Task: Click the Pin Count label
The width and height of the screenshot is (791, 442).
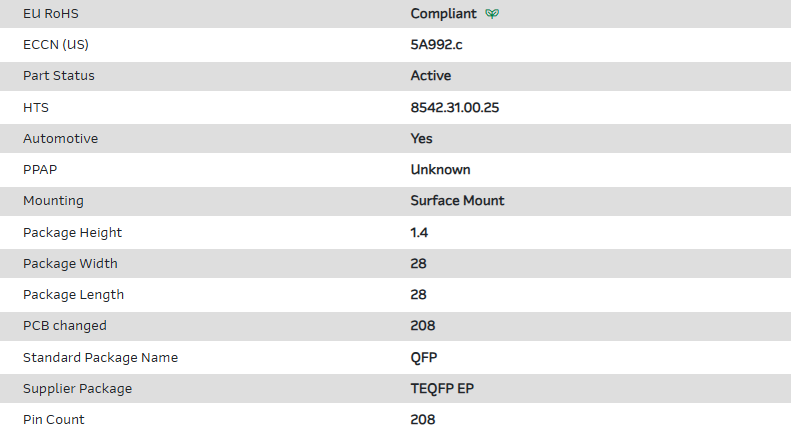Action: click(54, 420)
